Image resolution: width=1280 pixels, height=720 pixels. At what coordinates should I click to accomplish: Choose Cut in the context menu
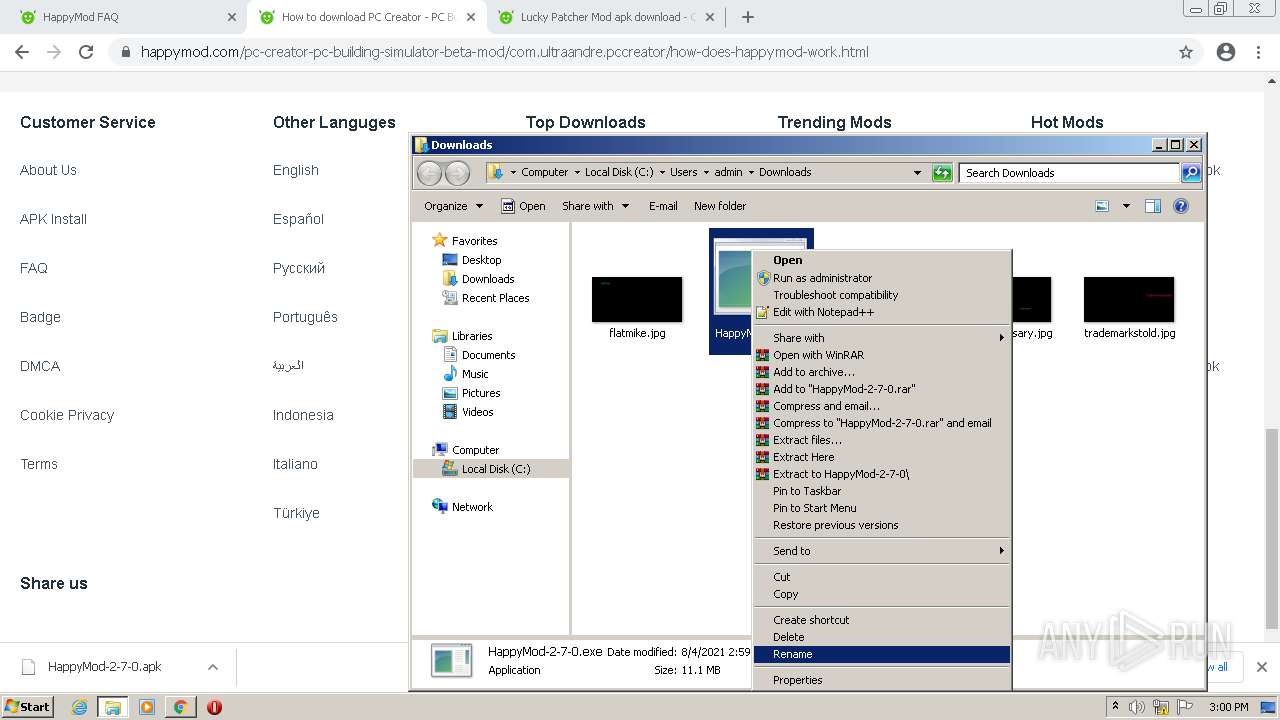click(x=881, y=577)
